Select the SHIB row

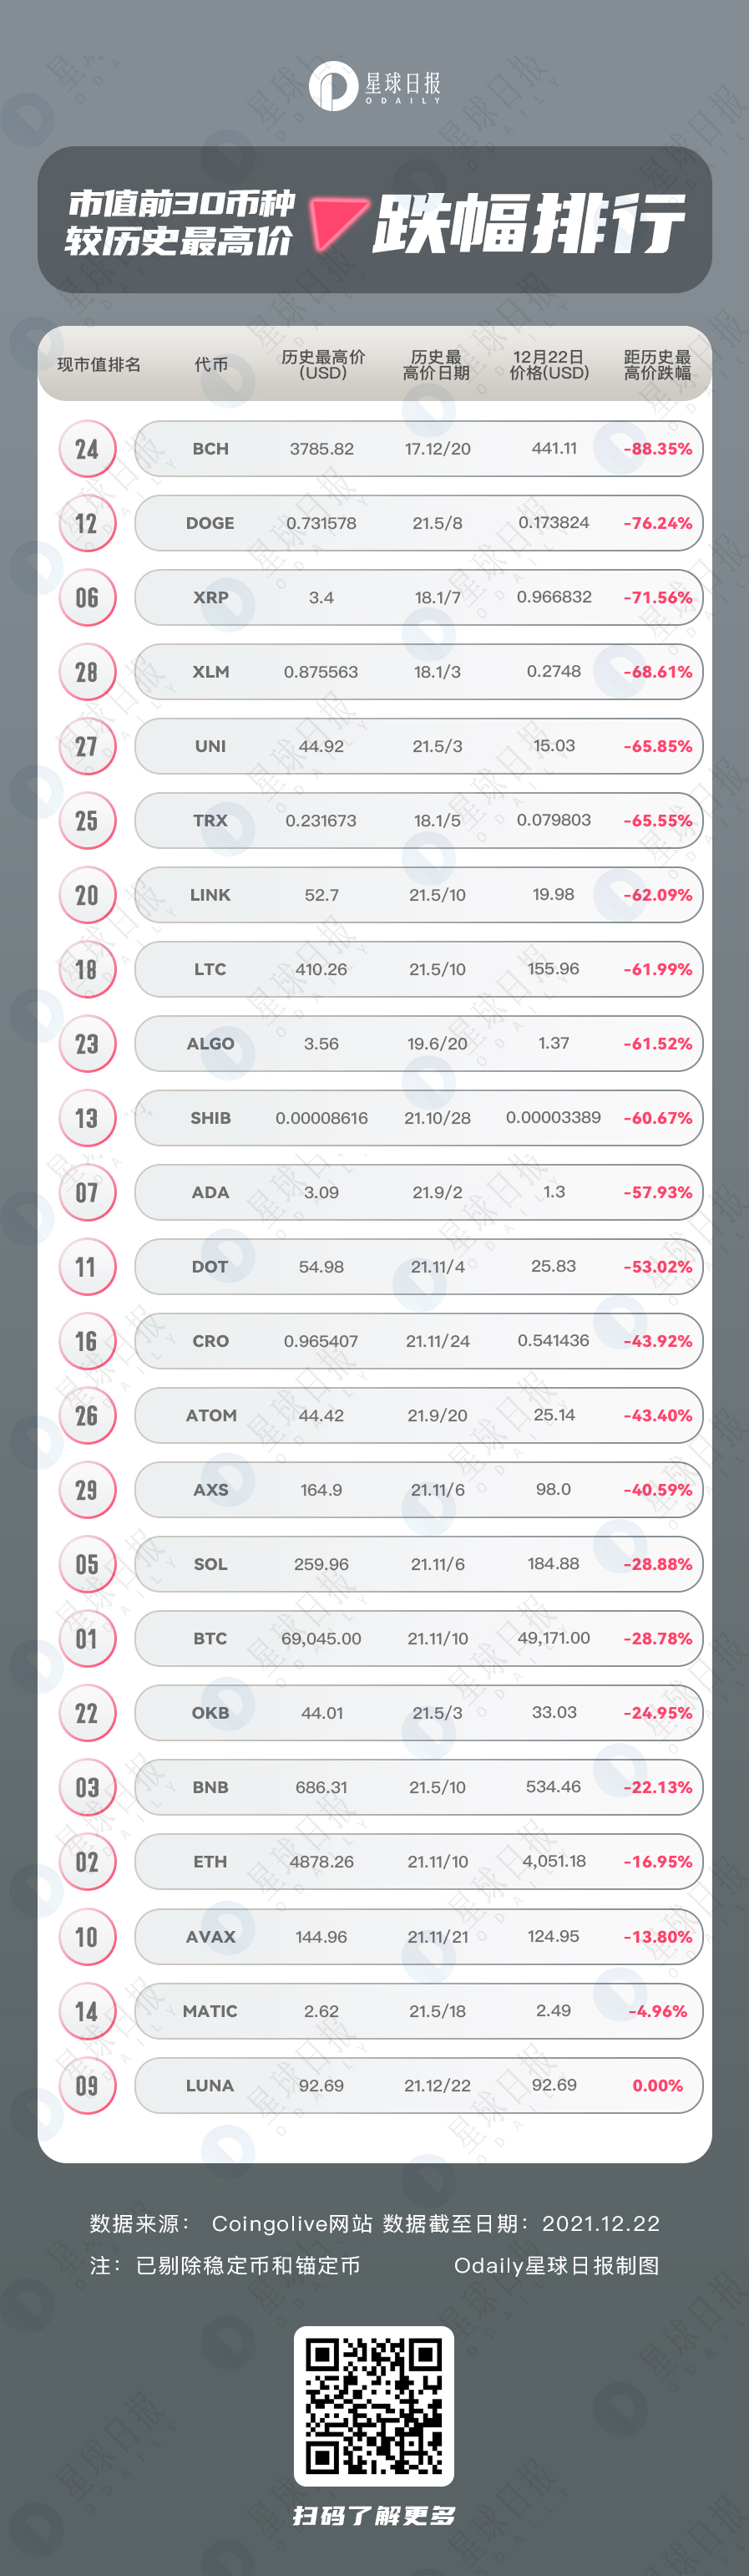pos(419,1117)
